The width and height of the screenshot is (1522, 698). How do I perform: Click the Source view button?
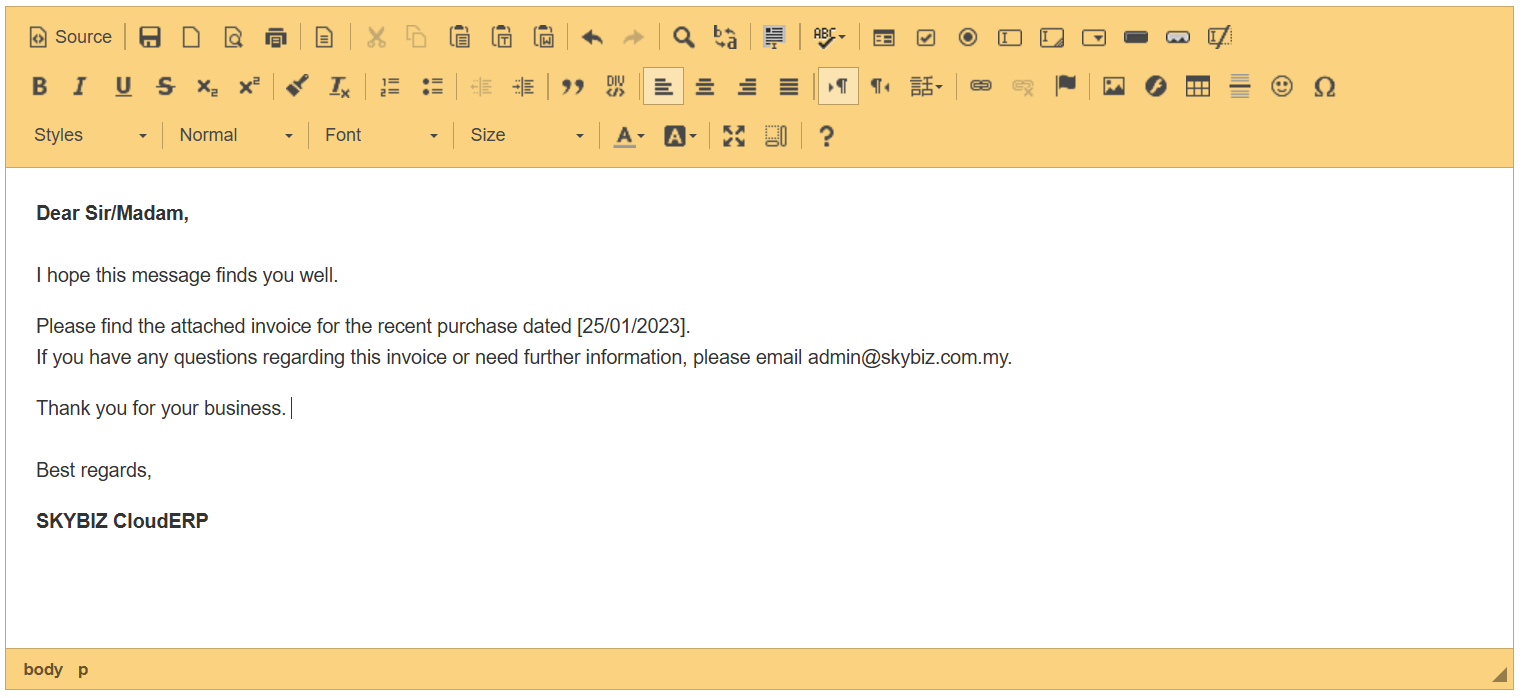point(70,37)
